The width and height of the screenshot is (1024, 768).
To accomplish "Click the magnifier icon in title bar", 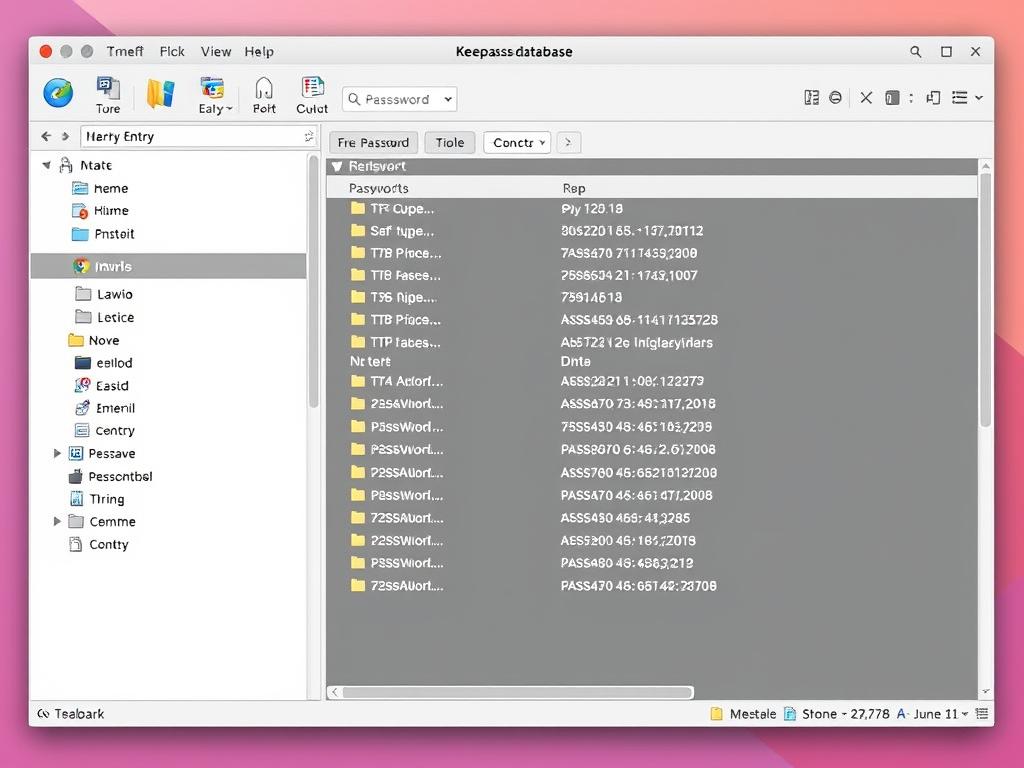I will [x=916, y=52].
